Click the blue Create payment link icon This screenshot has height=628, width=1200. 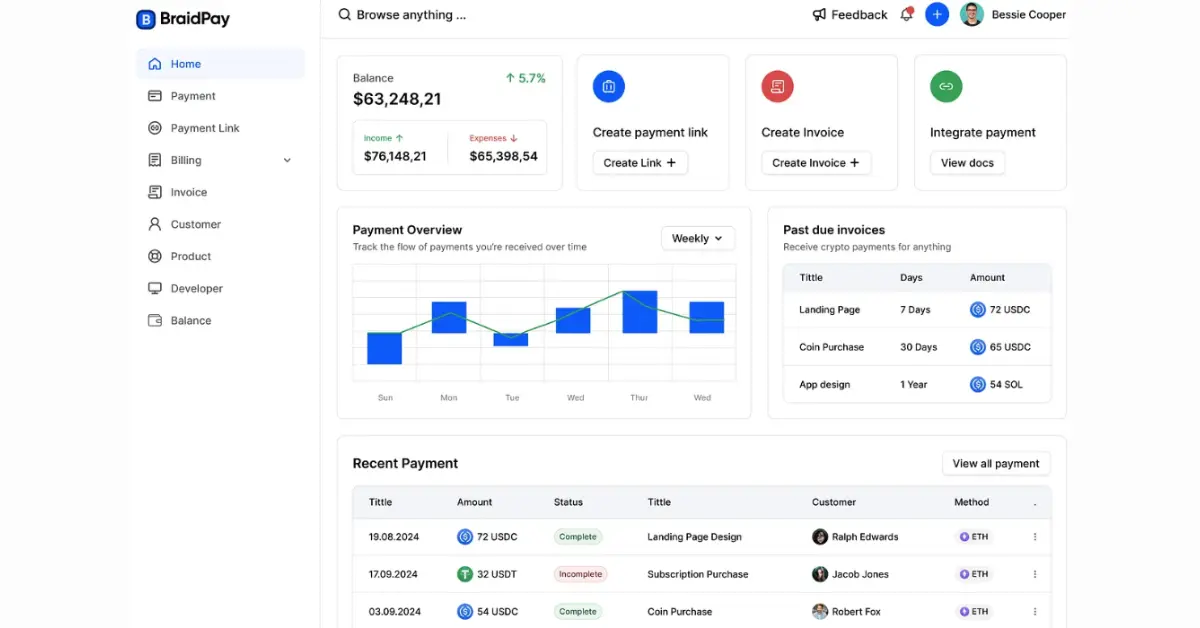click(x=608, y=86)
